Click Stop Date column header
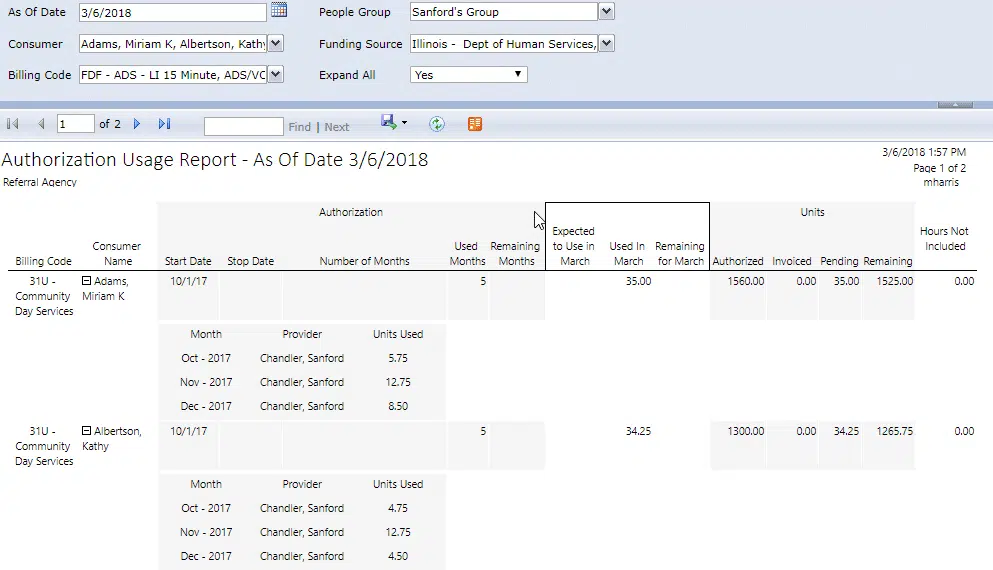 pyautogui.click(x=251, y=262)
